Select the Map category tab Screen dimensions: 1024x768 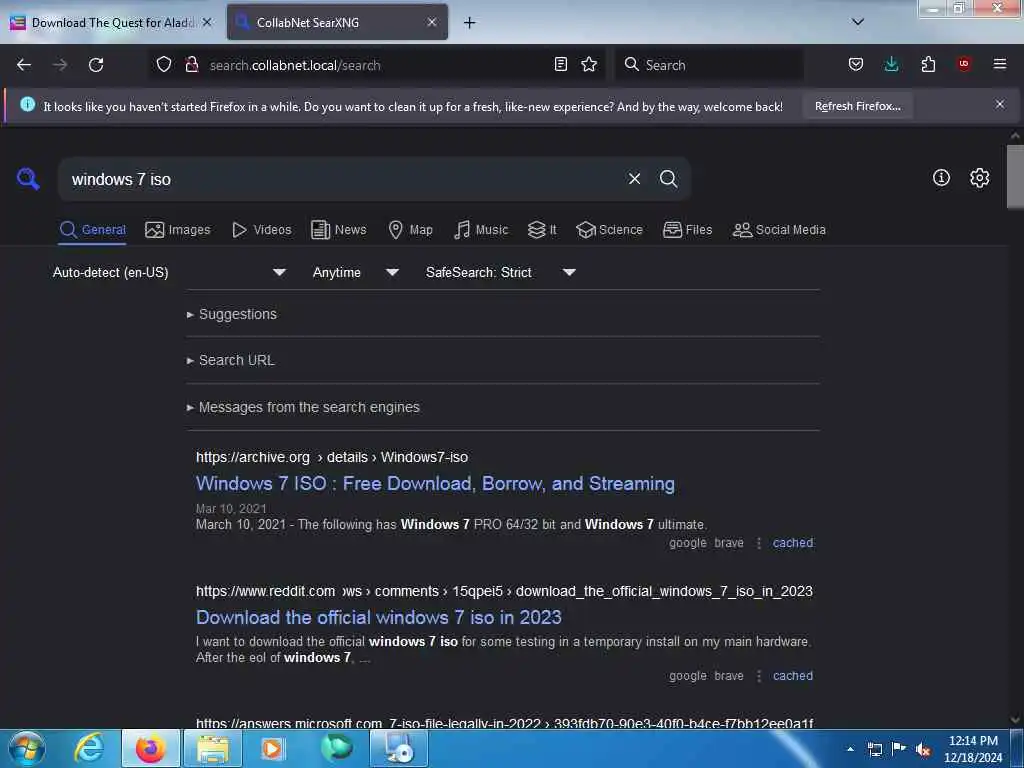411,230
